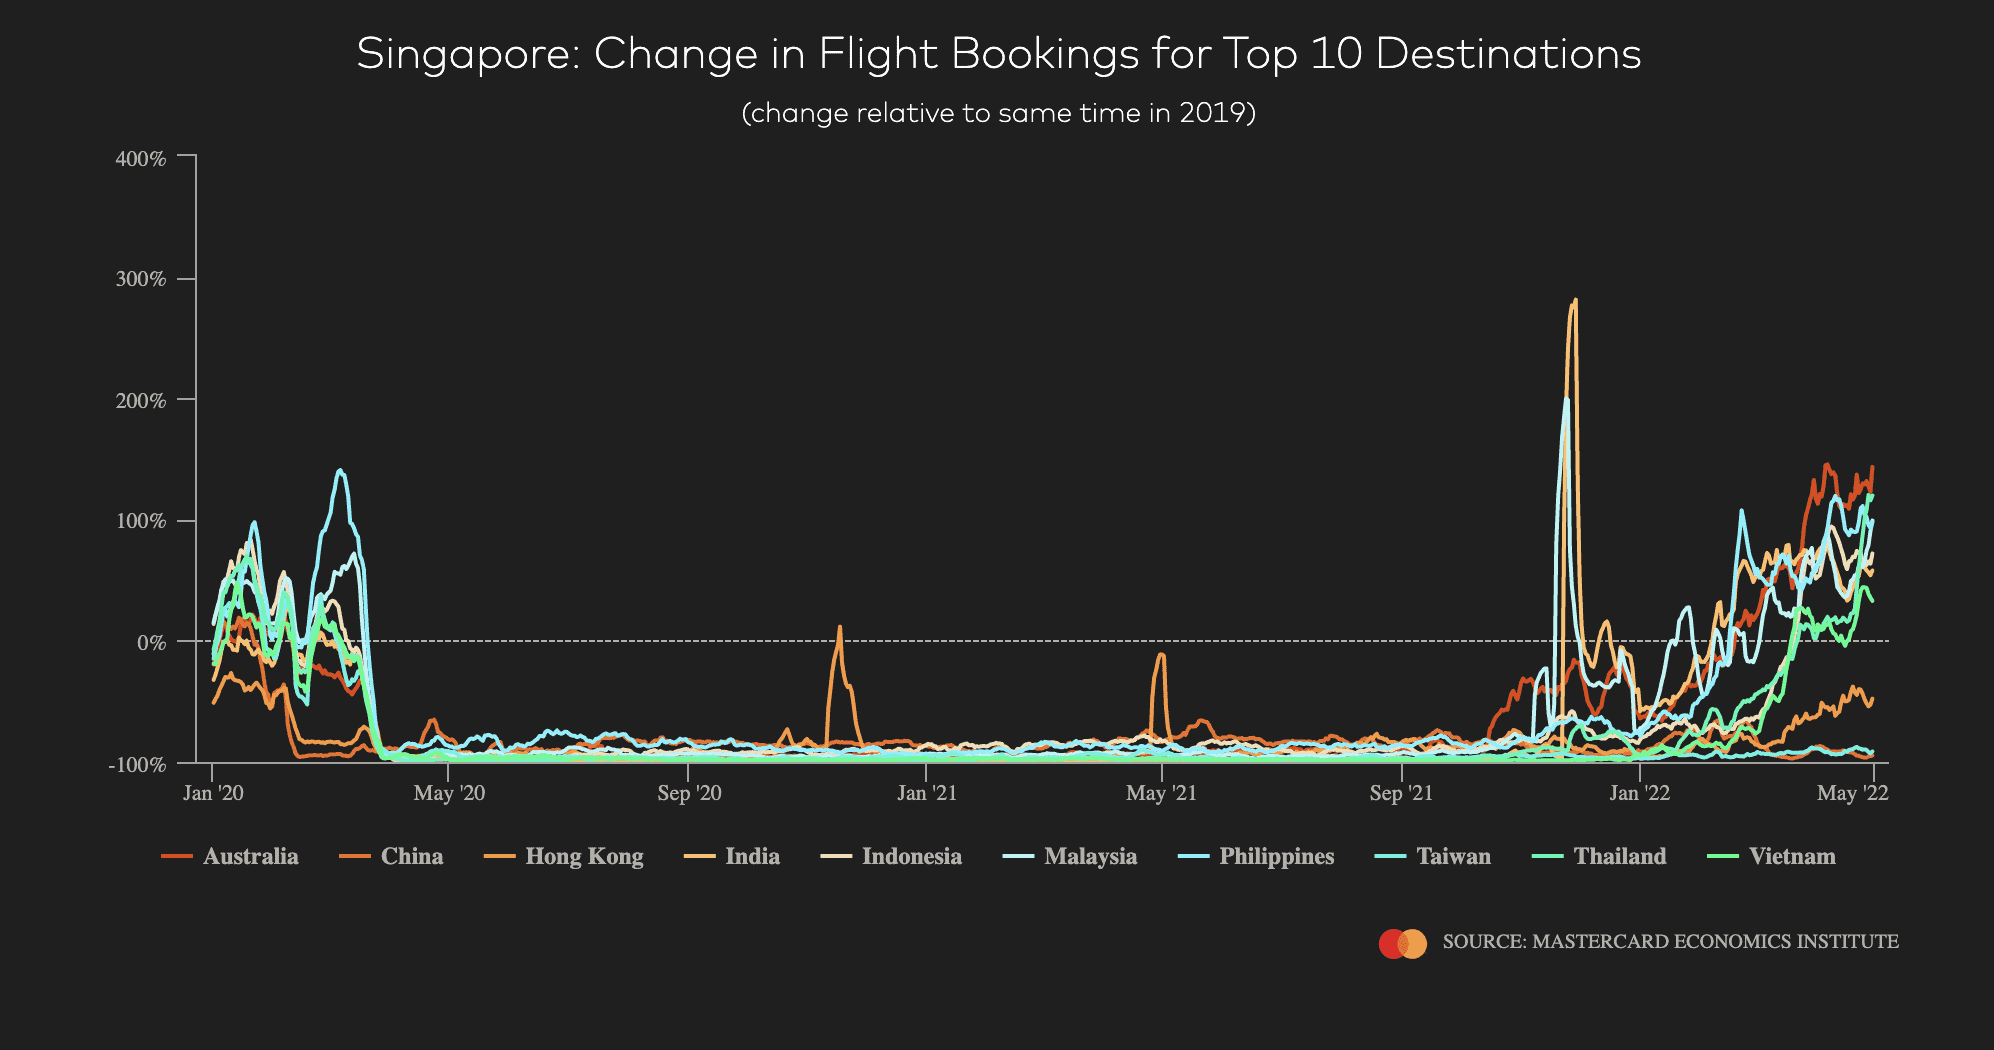Toggle the Vietnam legend entry
1994x1050 pixels.
tap(1772, 856)
